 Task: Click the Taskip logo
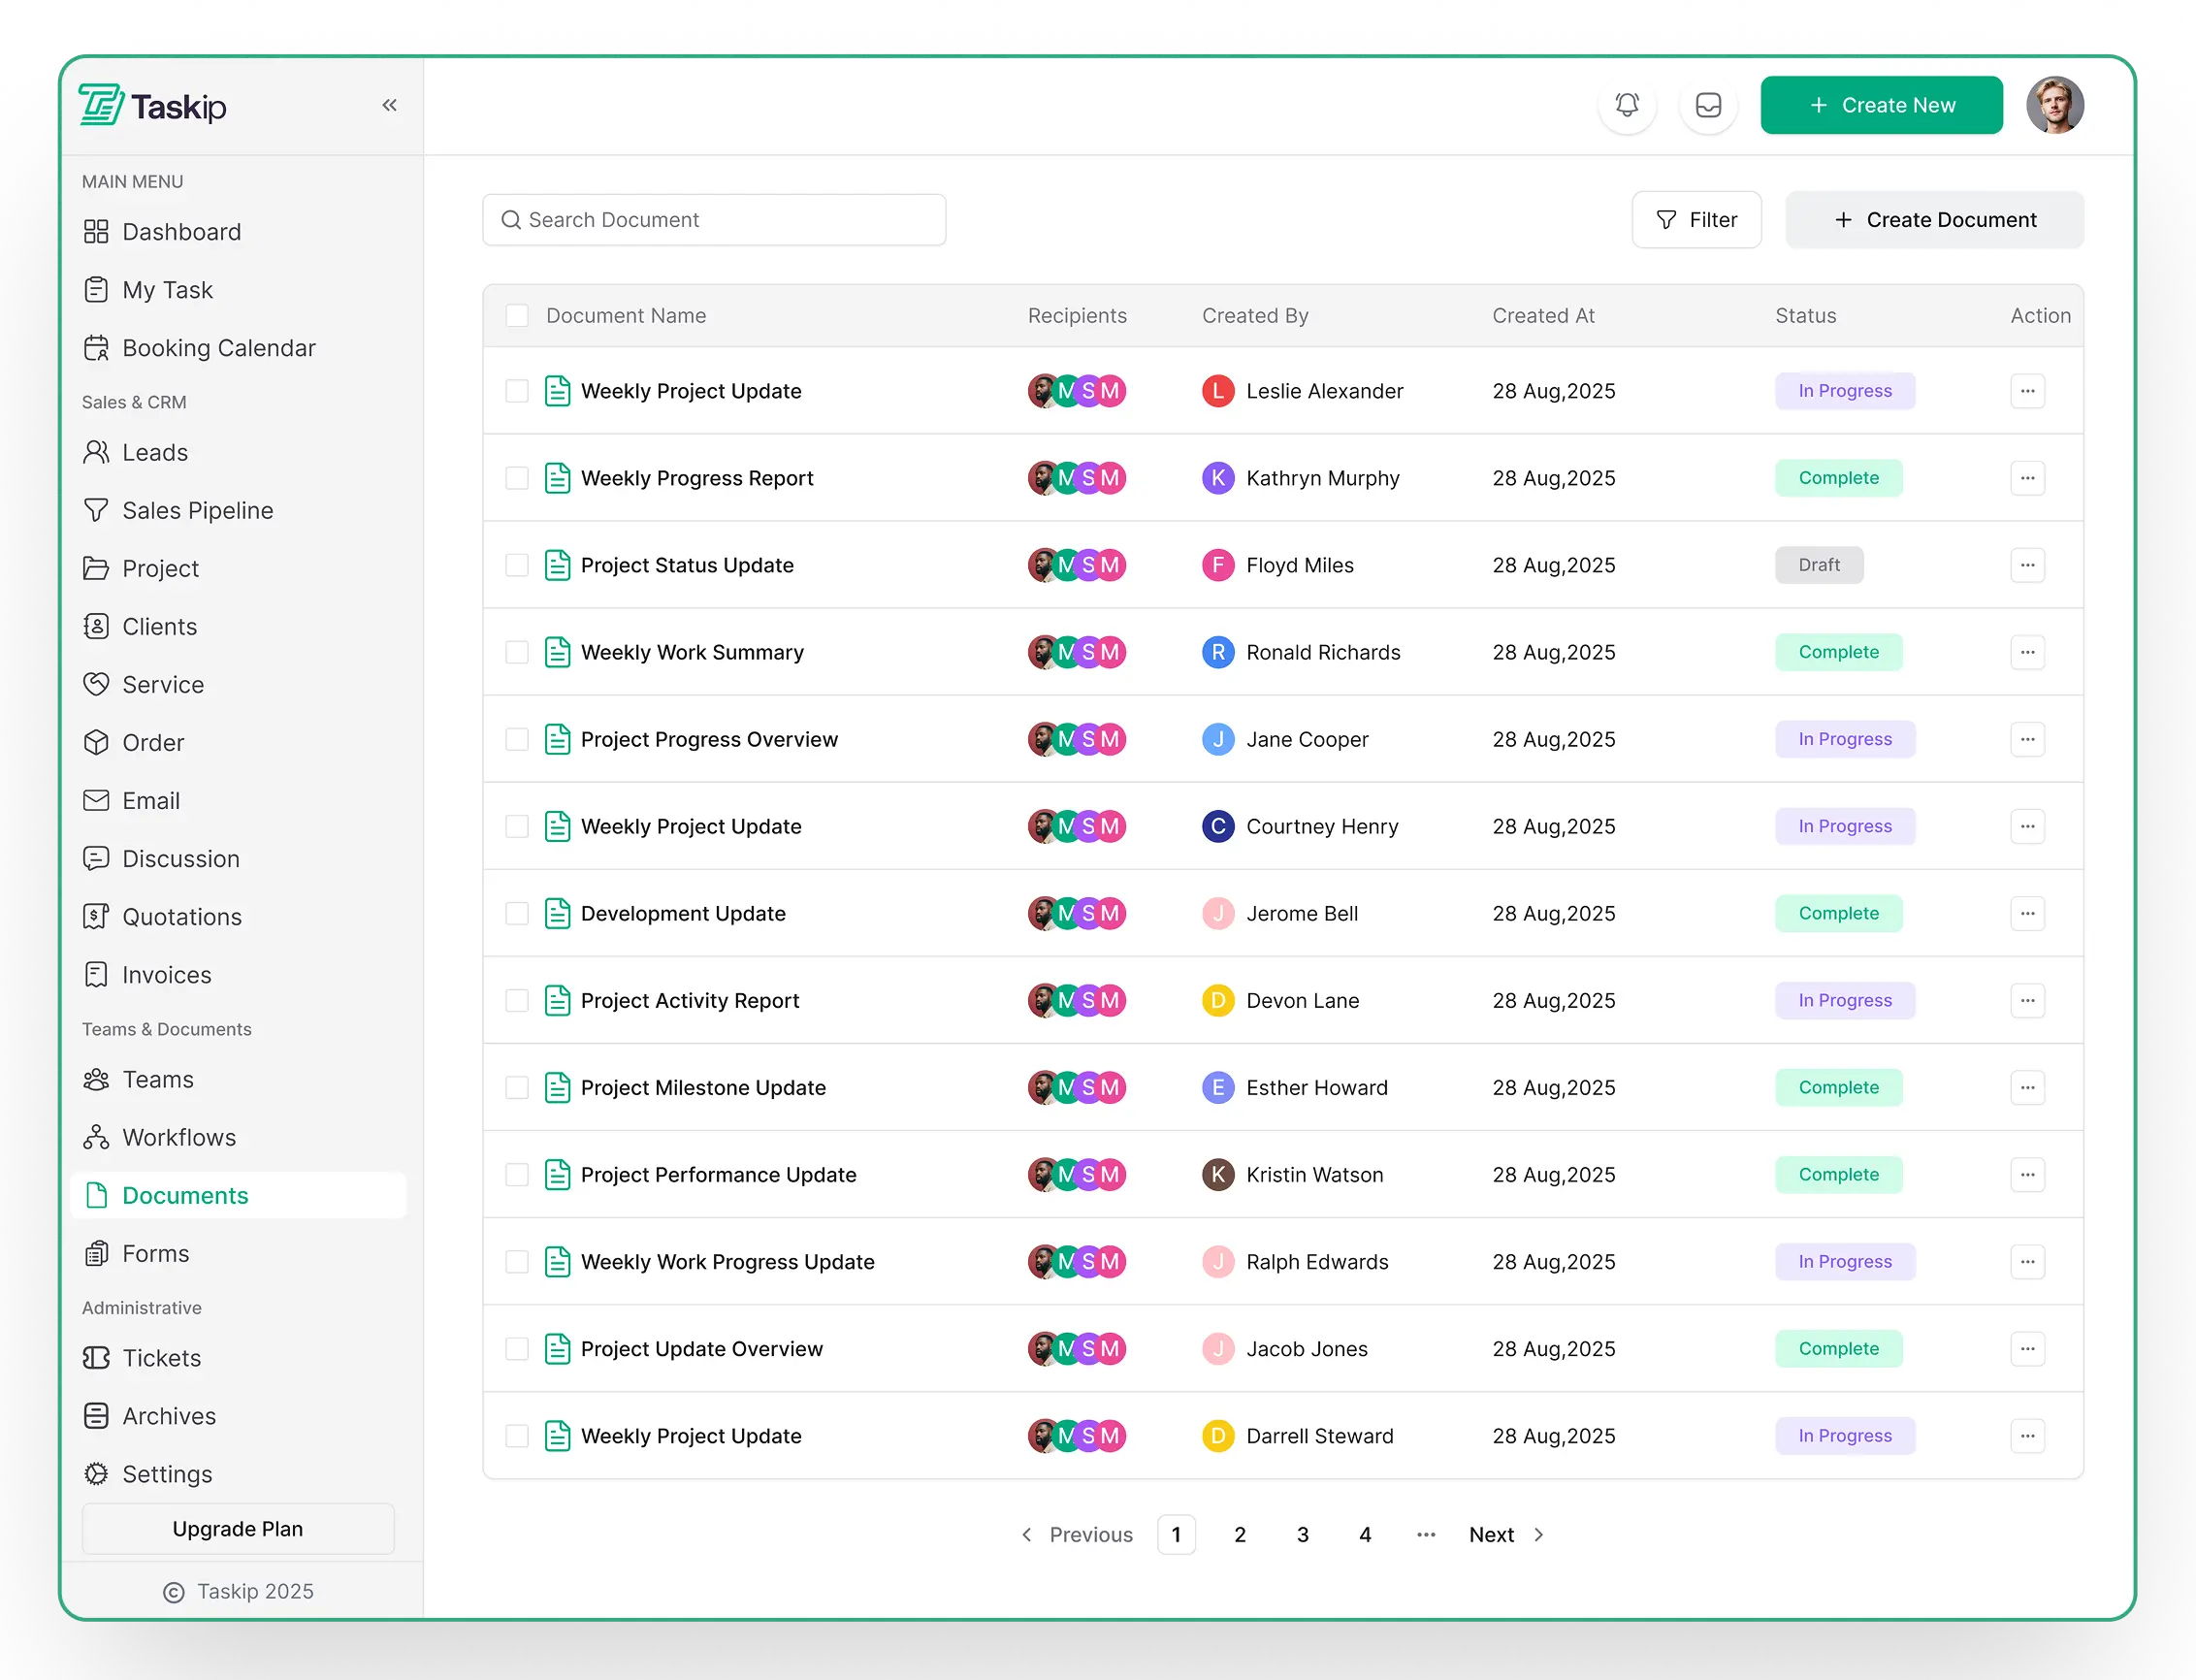pyautogui.click(x=153, y=106)
